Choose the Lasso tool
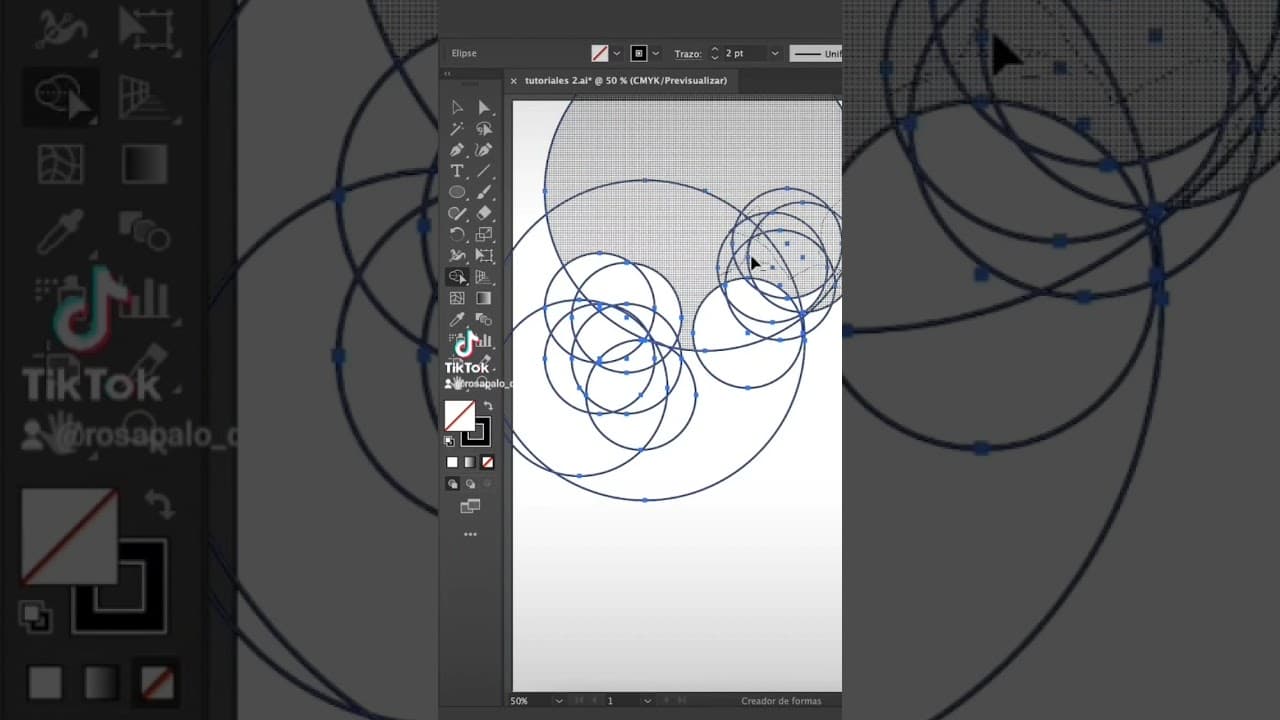Image resolution: width=1280 pixels, height=720 pixels. coord(484,129)
